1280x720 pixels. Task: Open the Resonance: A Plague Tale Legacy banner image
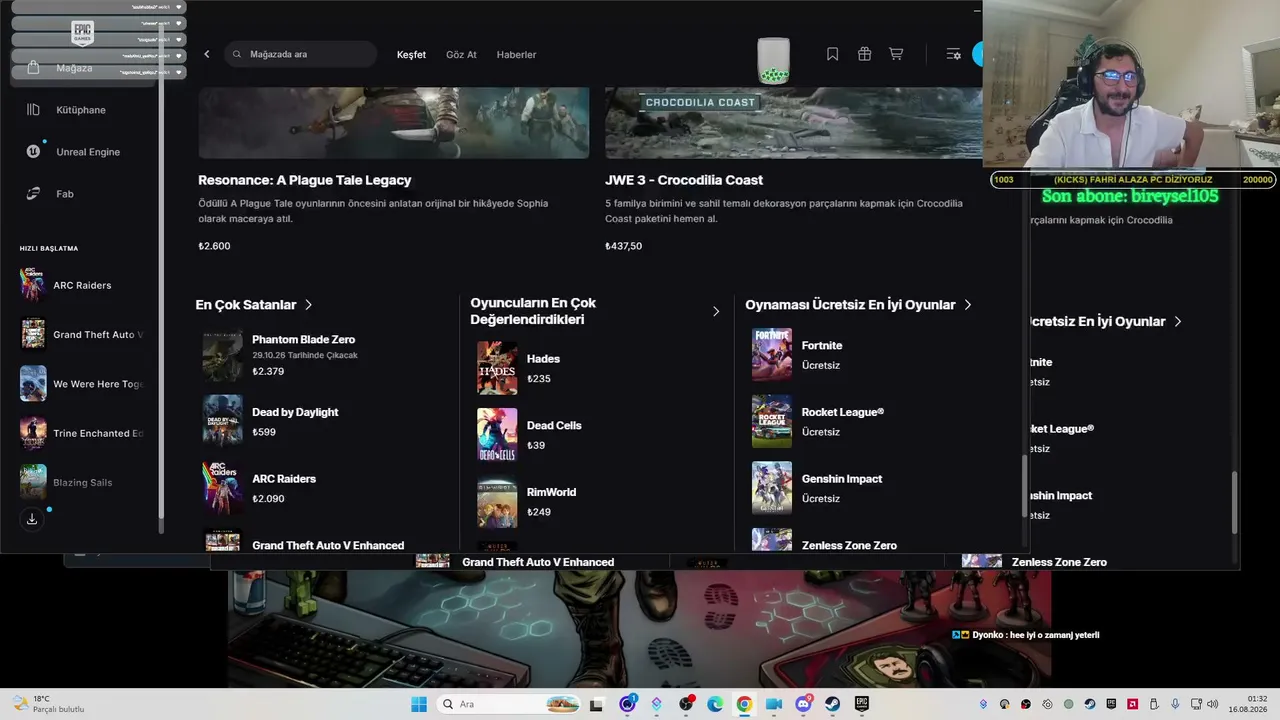[x=393, y=123]
